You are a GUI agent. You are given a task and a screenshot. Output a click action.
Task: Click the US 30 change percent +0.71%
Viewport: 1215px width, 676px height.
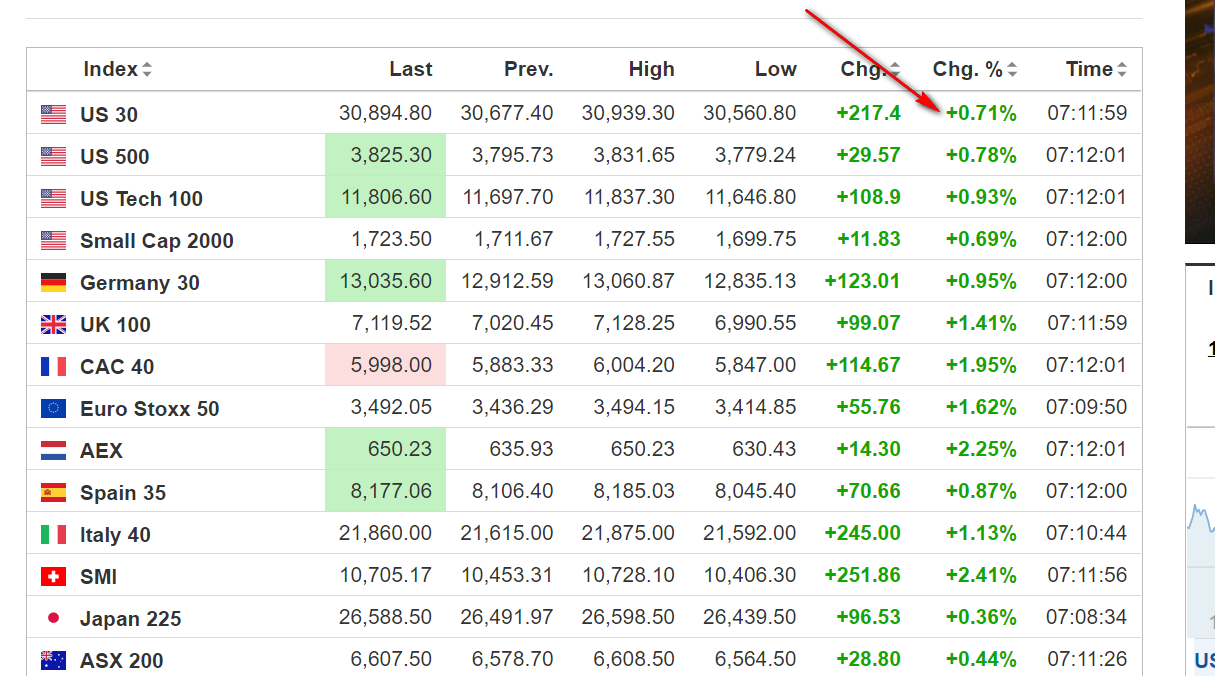pos(981,113)
